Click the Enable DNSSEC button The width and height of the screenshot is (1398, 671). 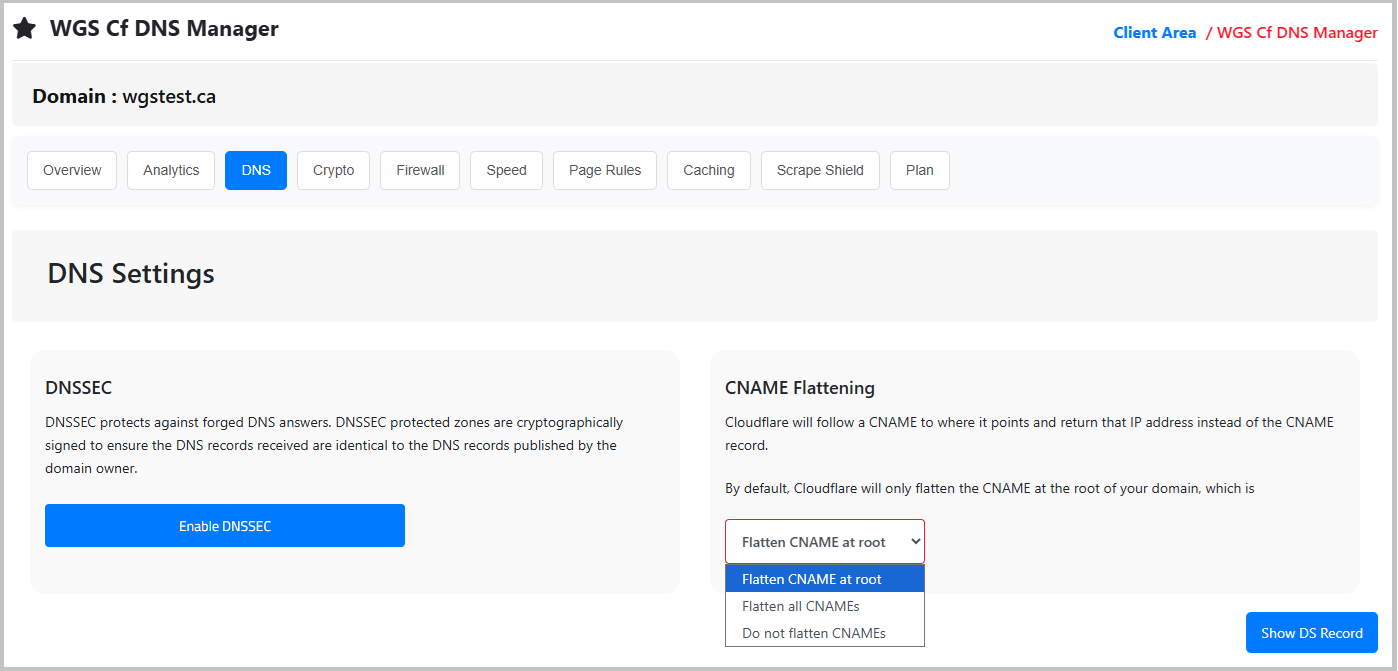(225, 526)
